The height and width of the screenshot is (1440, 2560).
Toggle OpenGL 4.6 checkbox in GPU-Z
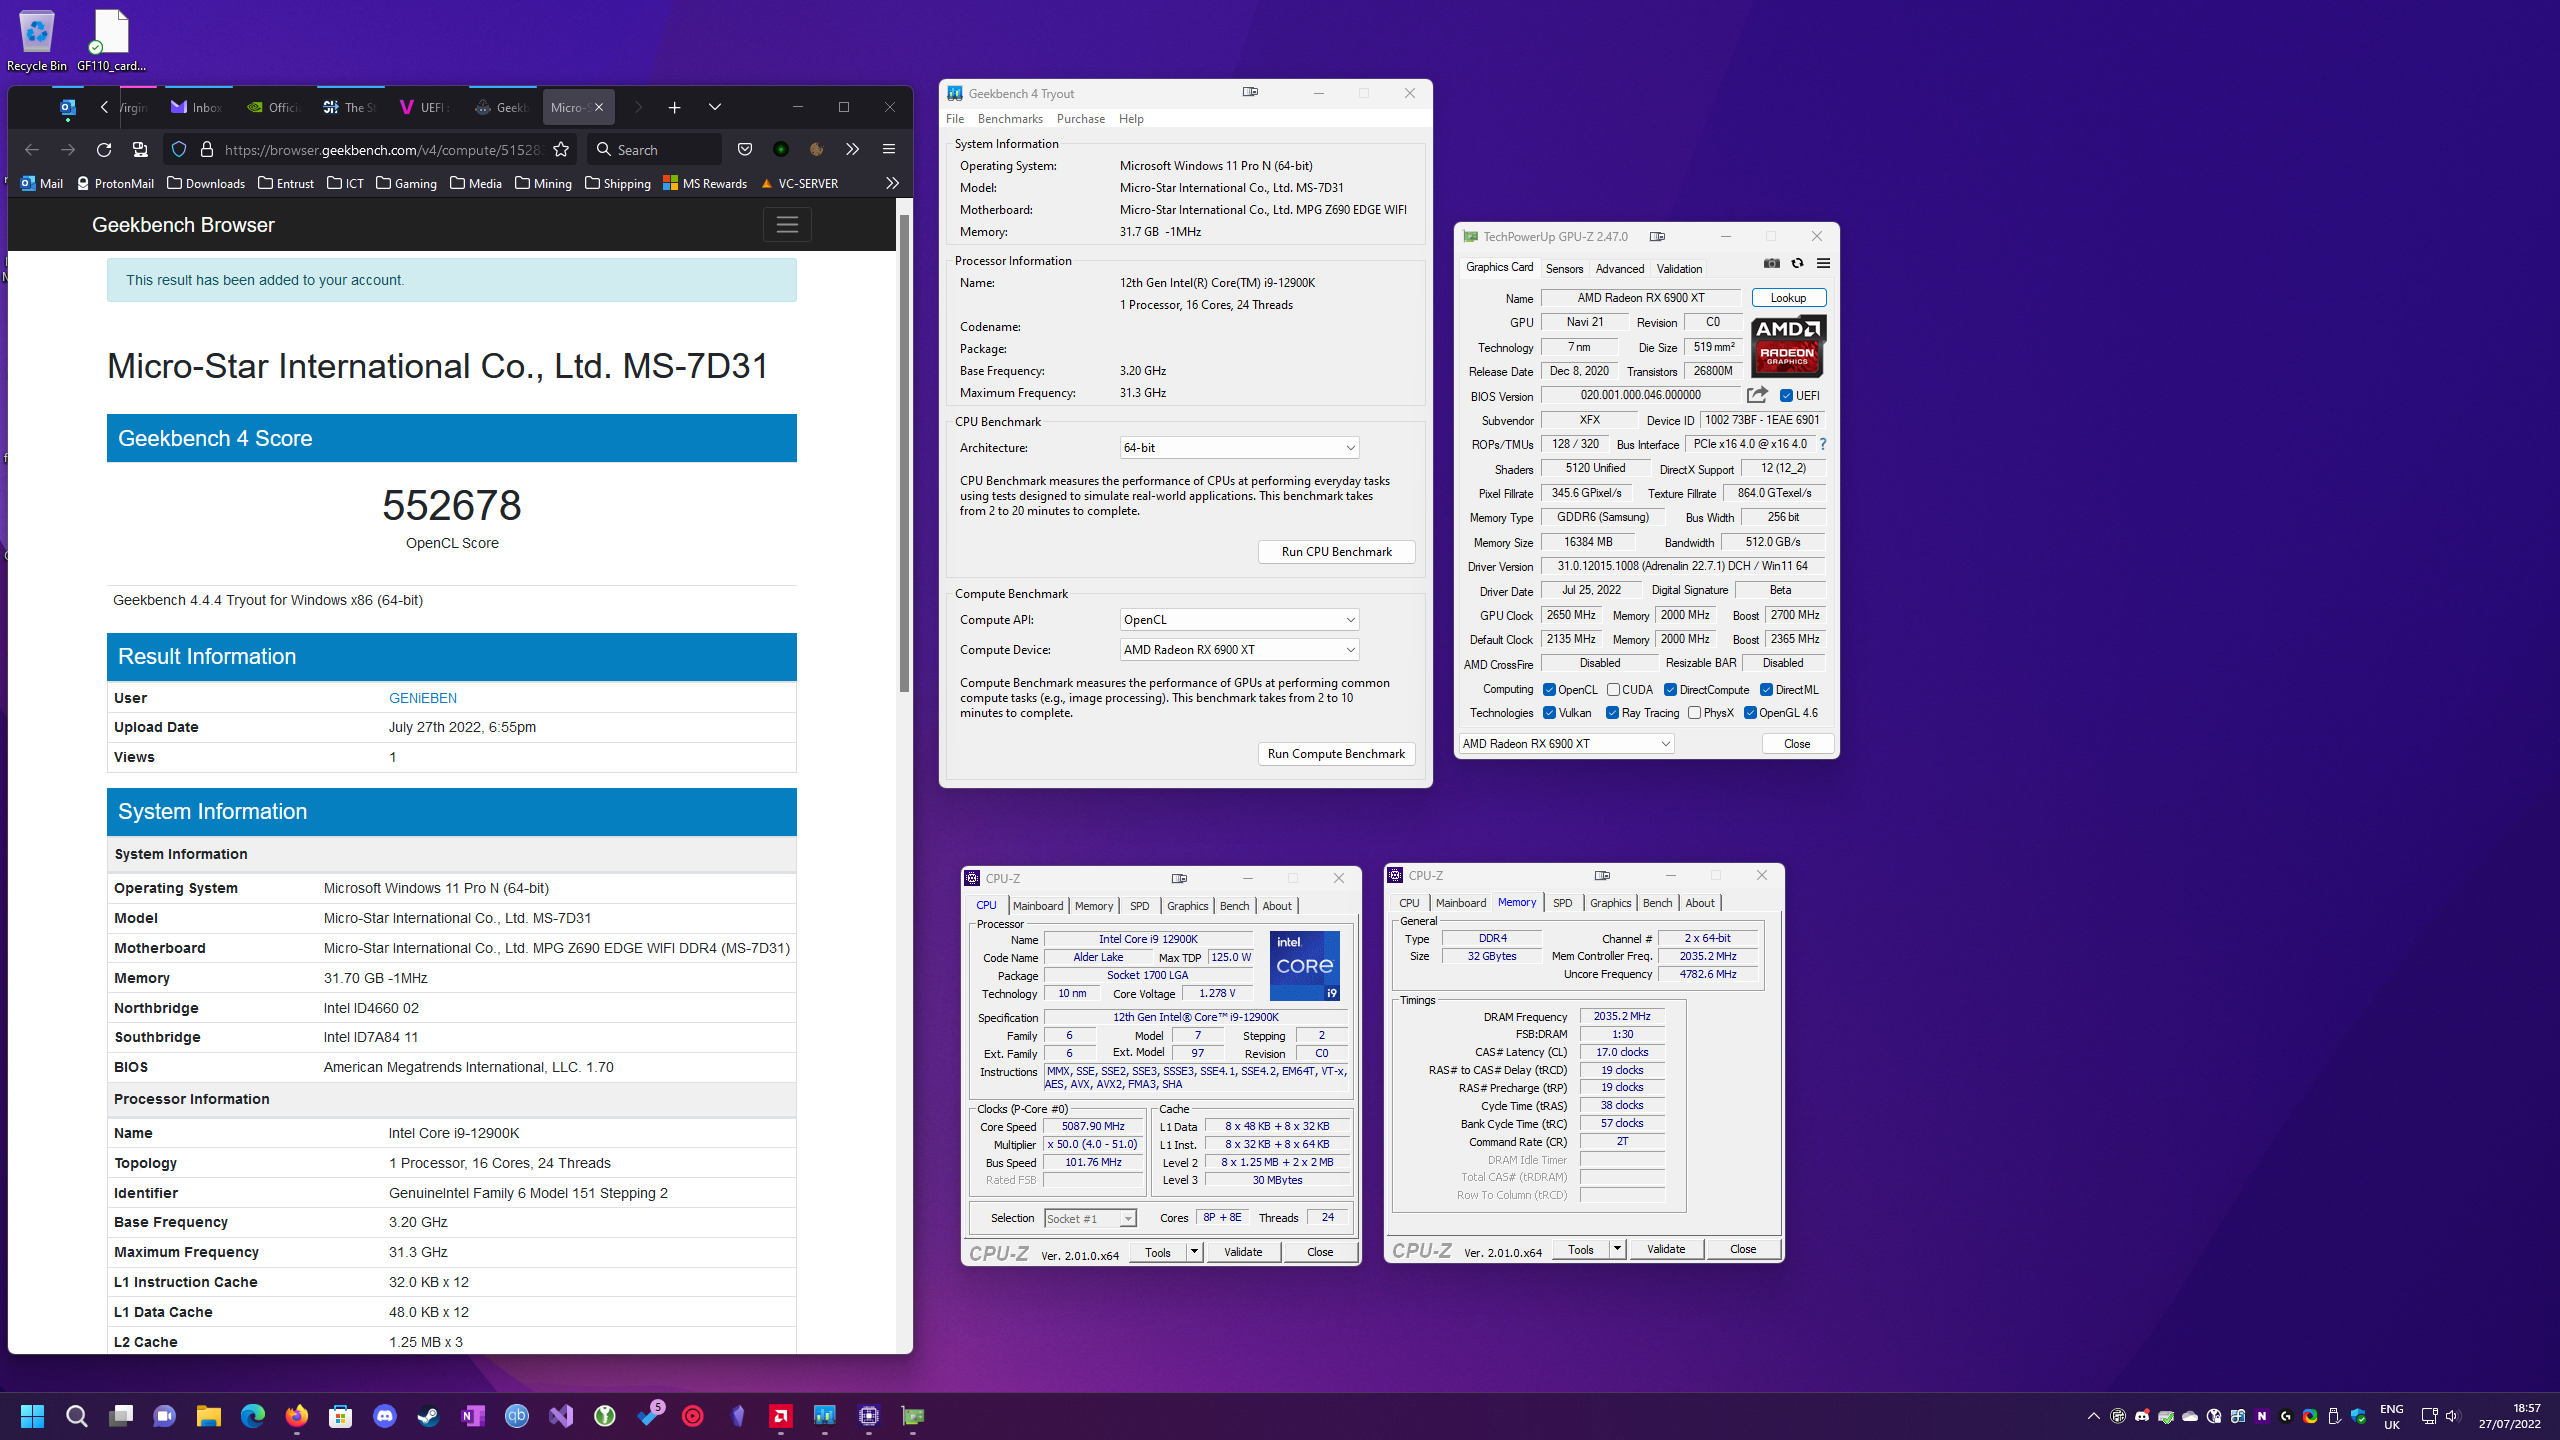tap(1750, 713)
